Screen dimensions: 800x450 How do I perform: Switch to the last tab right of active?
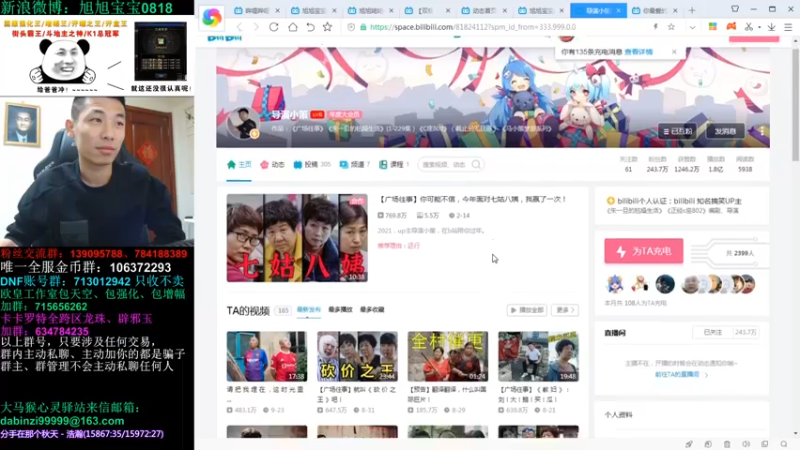click(654, 10)
